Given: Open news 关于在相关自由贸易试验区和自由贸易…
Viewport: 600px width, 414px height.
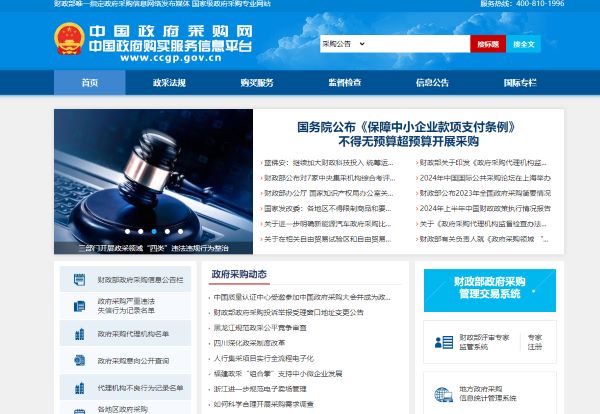Looking at the screenshot, I should (x=328, y=239).
